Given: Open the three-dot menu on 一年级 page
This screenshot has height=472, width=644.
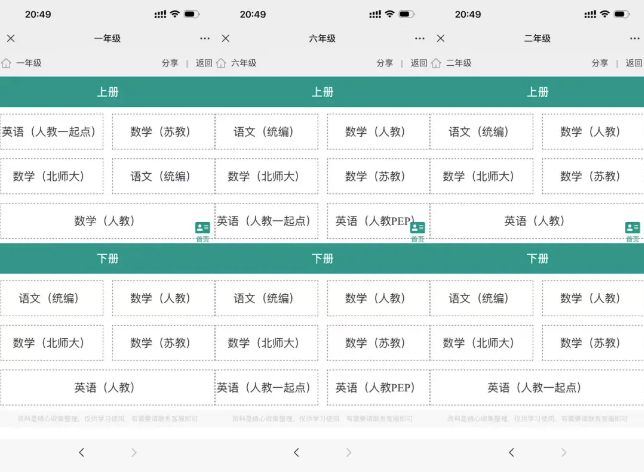Looking at the screenshot, I should pos(205,38).
